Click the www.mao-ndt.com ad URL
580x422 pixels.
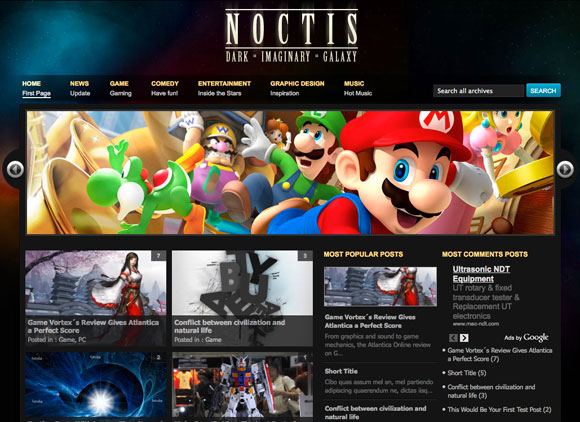click(x=476, y=324)
